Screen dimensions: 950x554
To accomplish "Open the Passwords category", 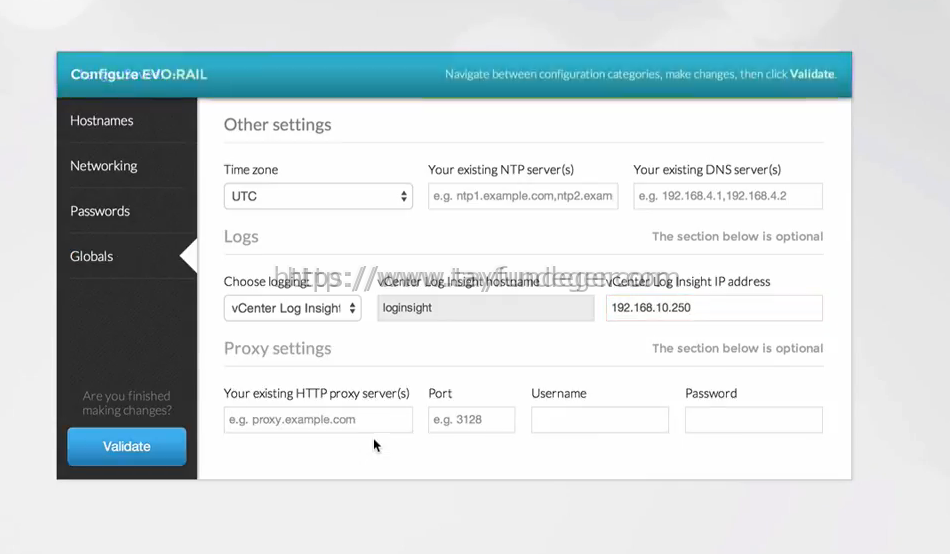I will pos(100,211).
